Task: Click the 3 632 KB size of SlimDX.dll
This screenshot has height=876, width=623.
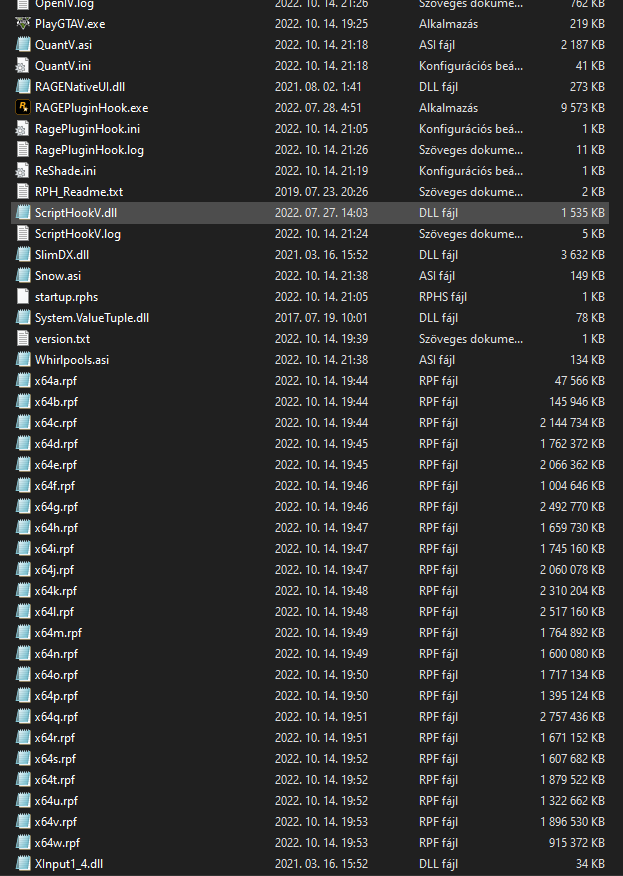Action: click(583, 255)
